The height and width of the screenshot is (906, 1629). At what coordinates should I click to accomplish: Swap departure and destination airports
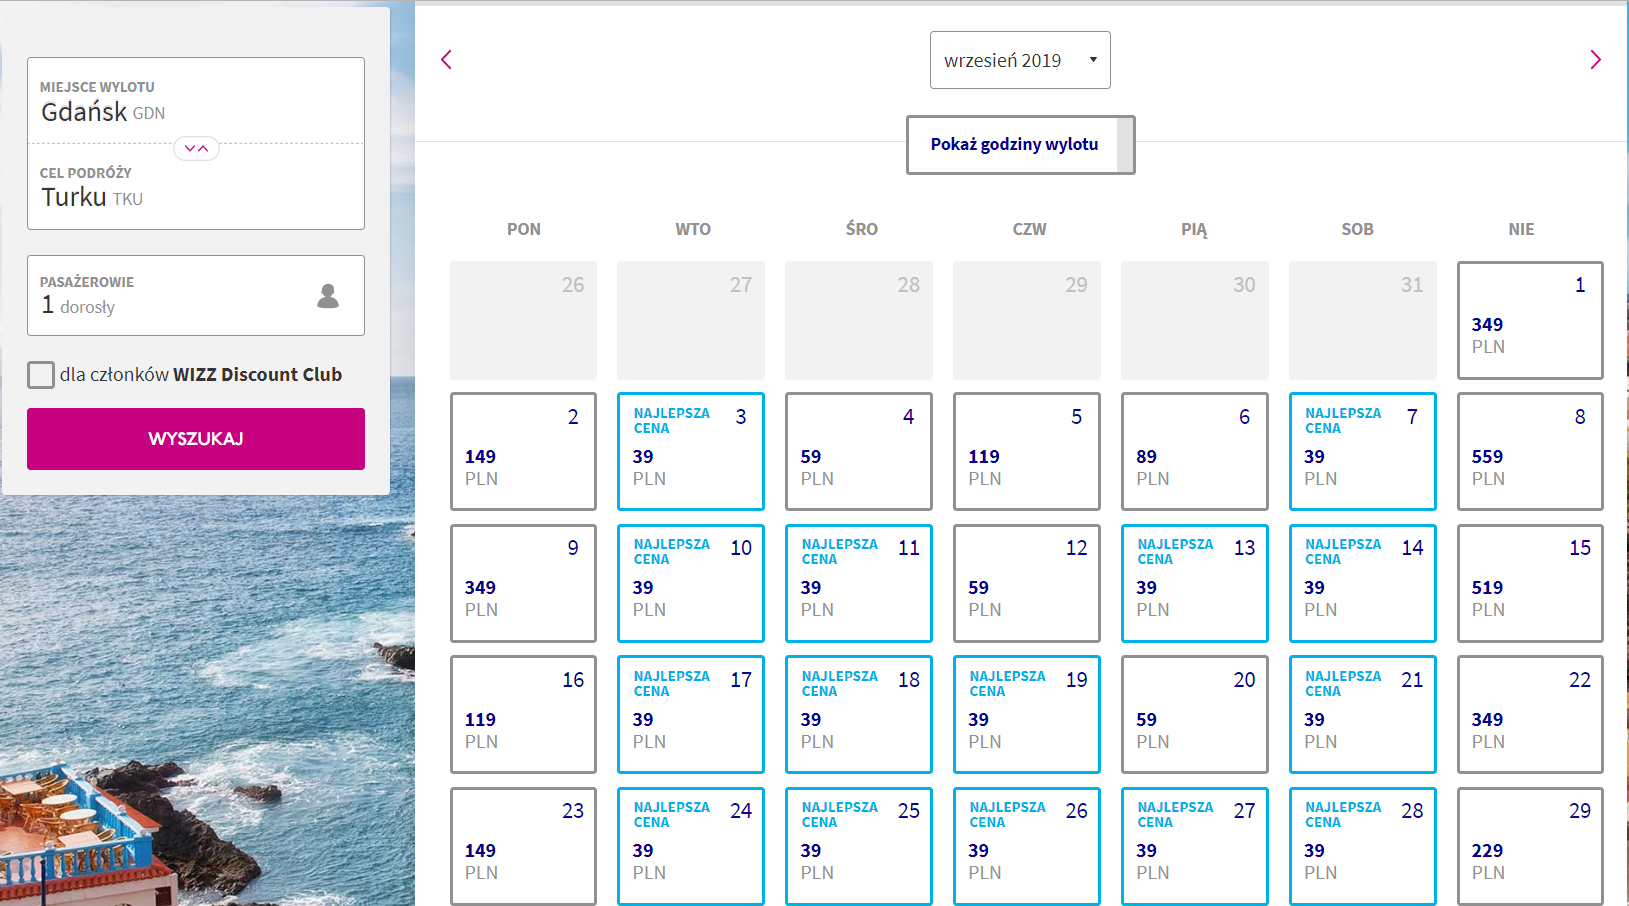click(196, 149)
